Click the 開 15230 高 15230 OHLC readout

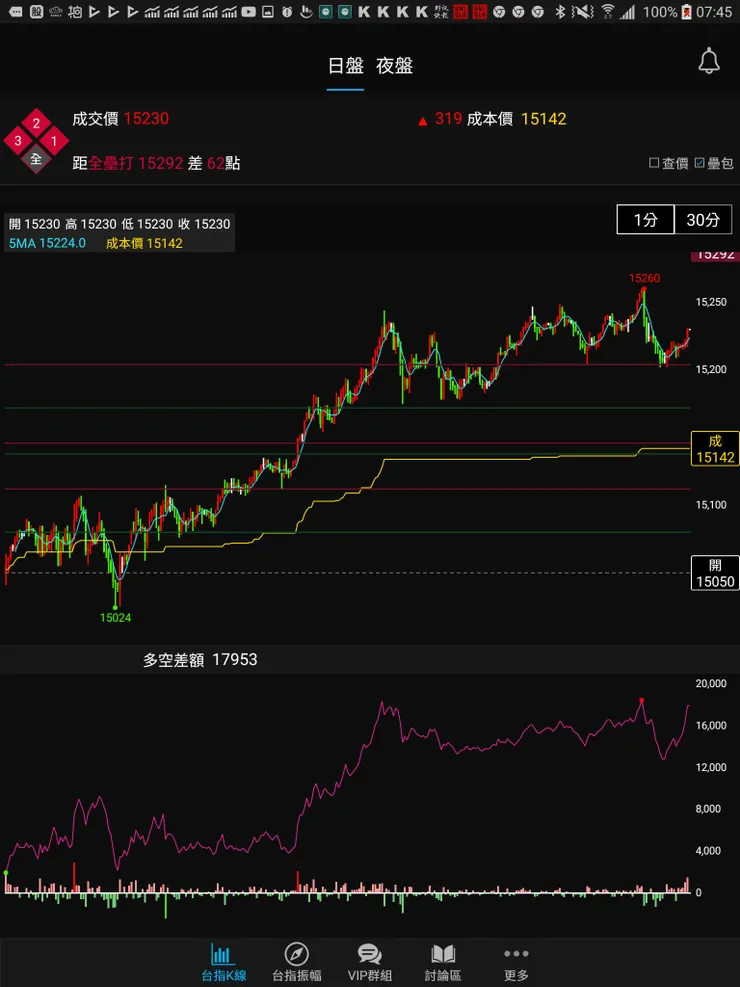point(120,224)
